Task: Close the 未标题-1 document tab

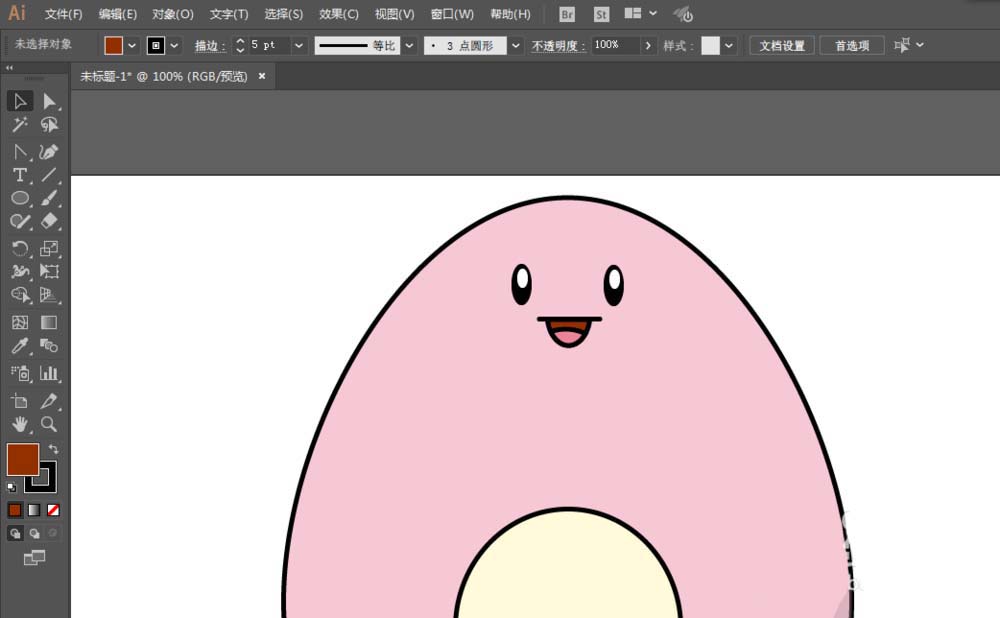Action: (261, 76)
